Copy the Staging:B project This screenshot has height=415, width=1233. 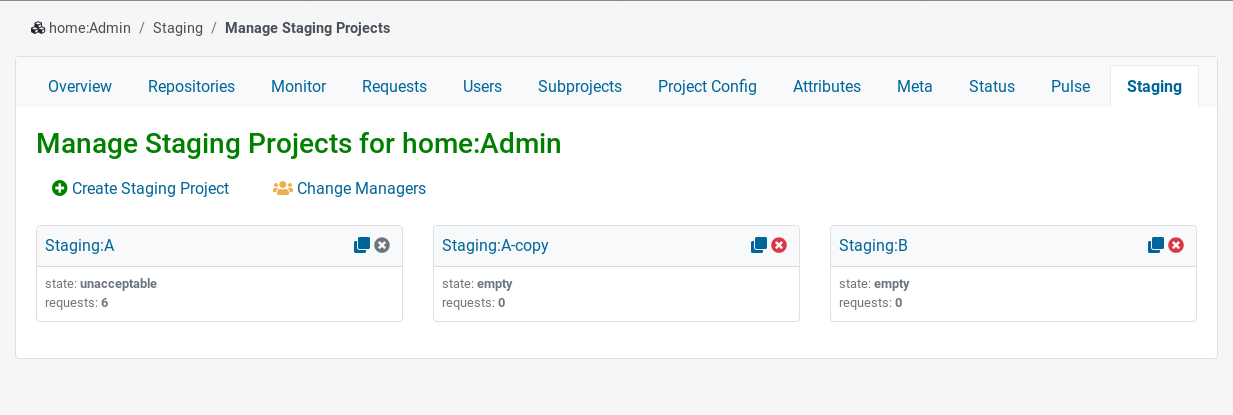(x=1156, y=245)
